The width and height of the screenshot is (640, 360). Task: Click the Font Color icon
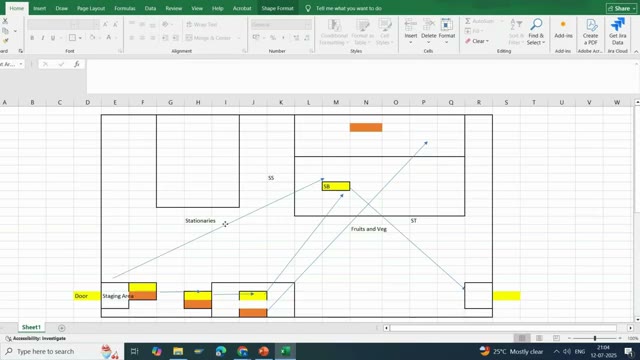(x=109, y=38)
